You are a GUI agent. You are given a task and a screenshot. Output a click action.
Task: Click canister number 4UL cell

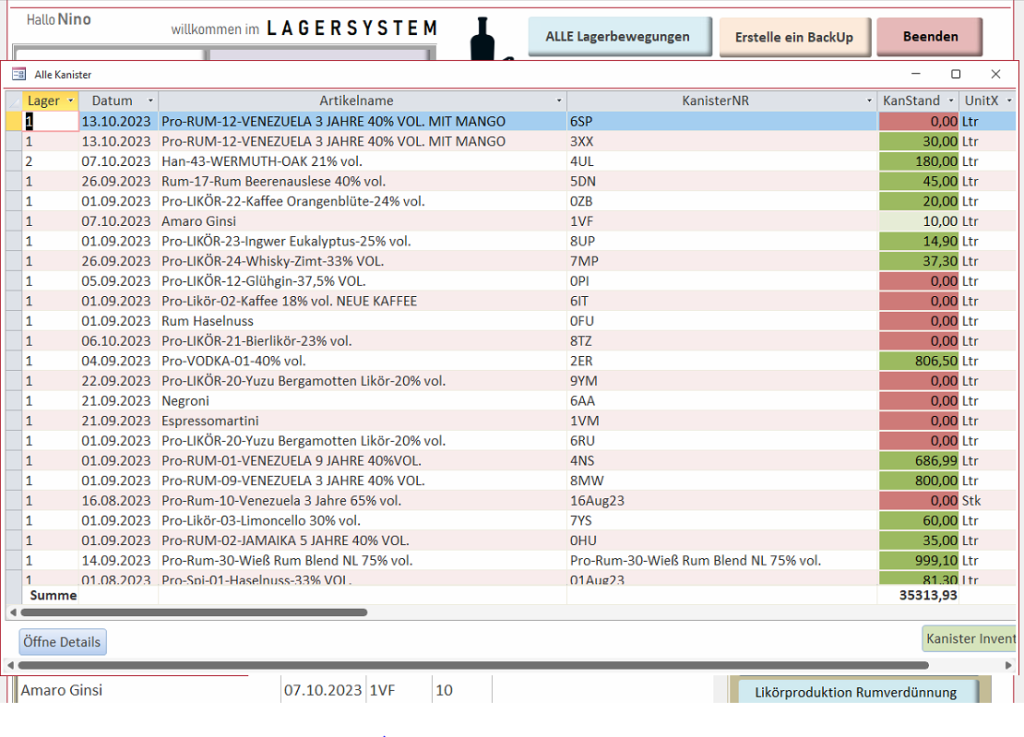[x=722, y=161]
